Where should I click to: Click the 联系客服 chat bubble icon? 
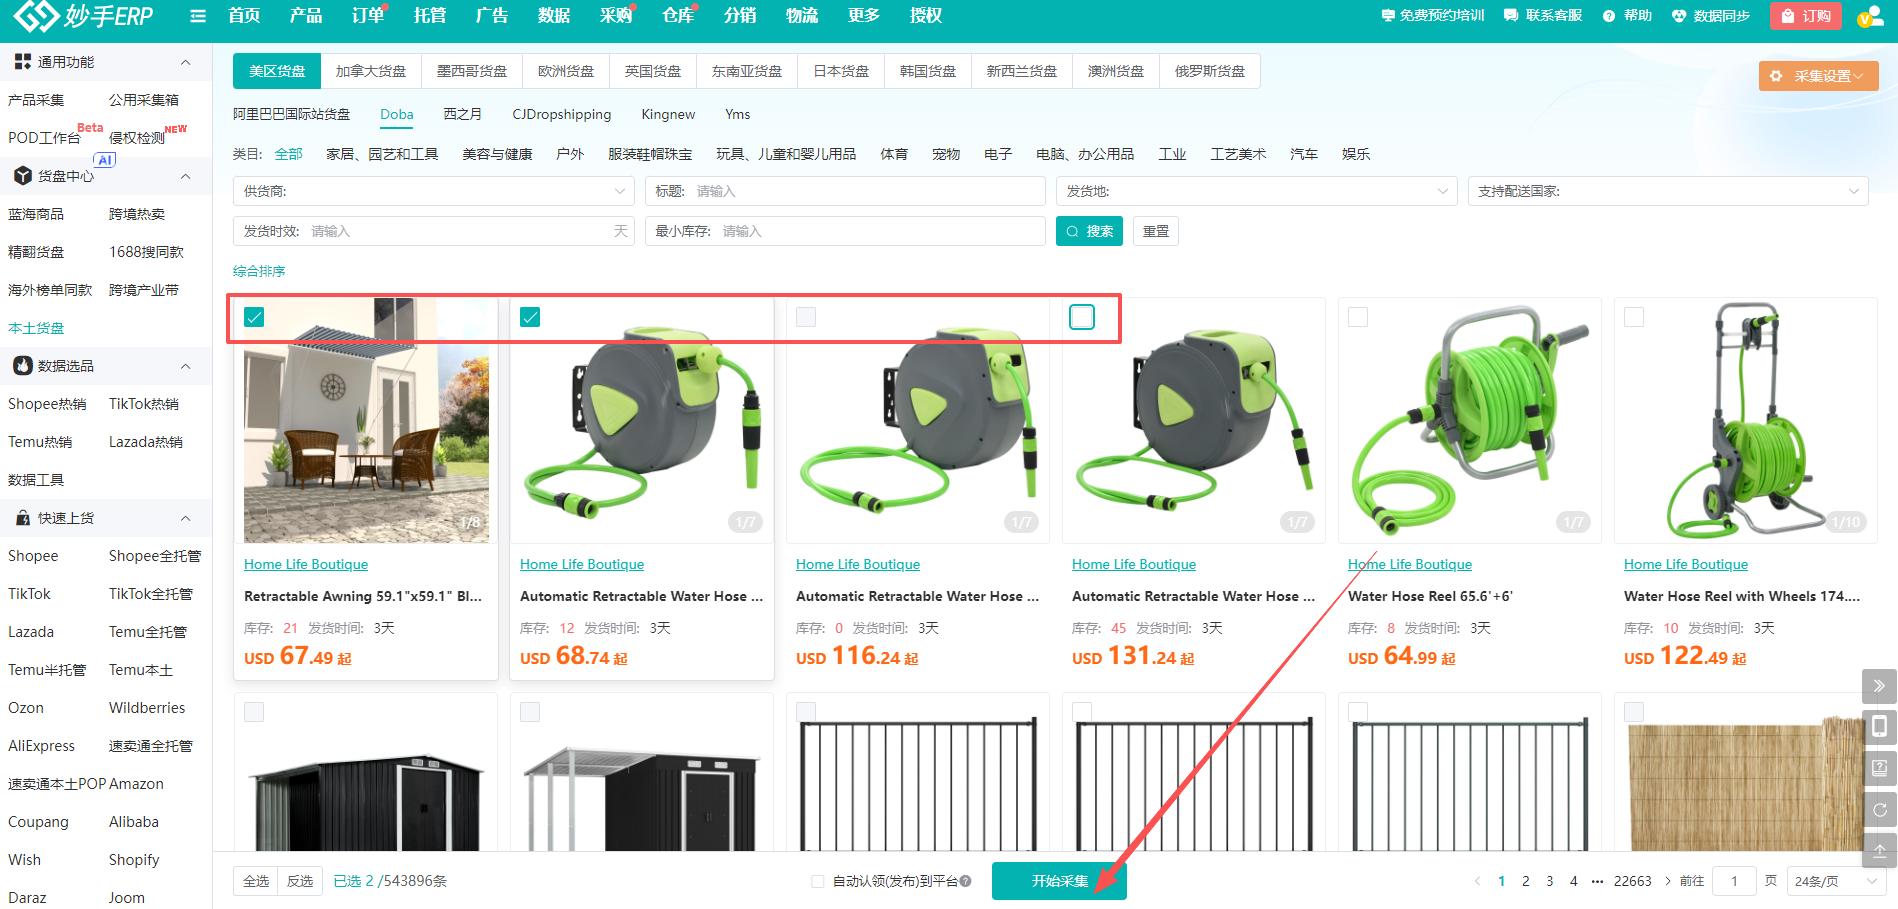[1511, 16]
